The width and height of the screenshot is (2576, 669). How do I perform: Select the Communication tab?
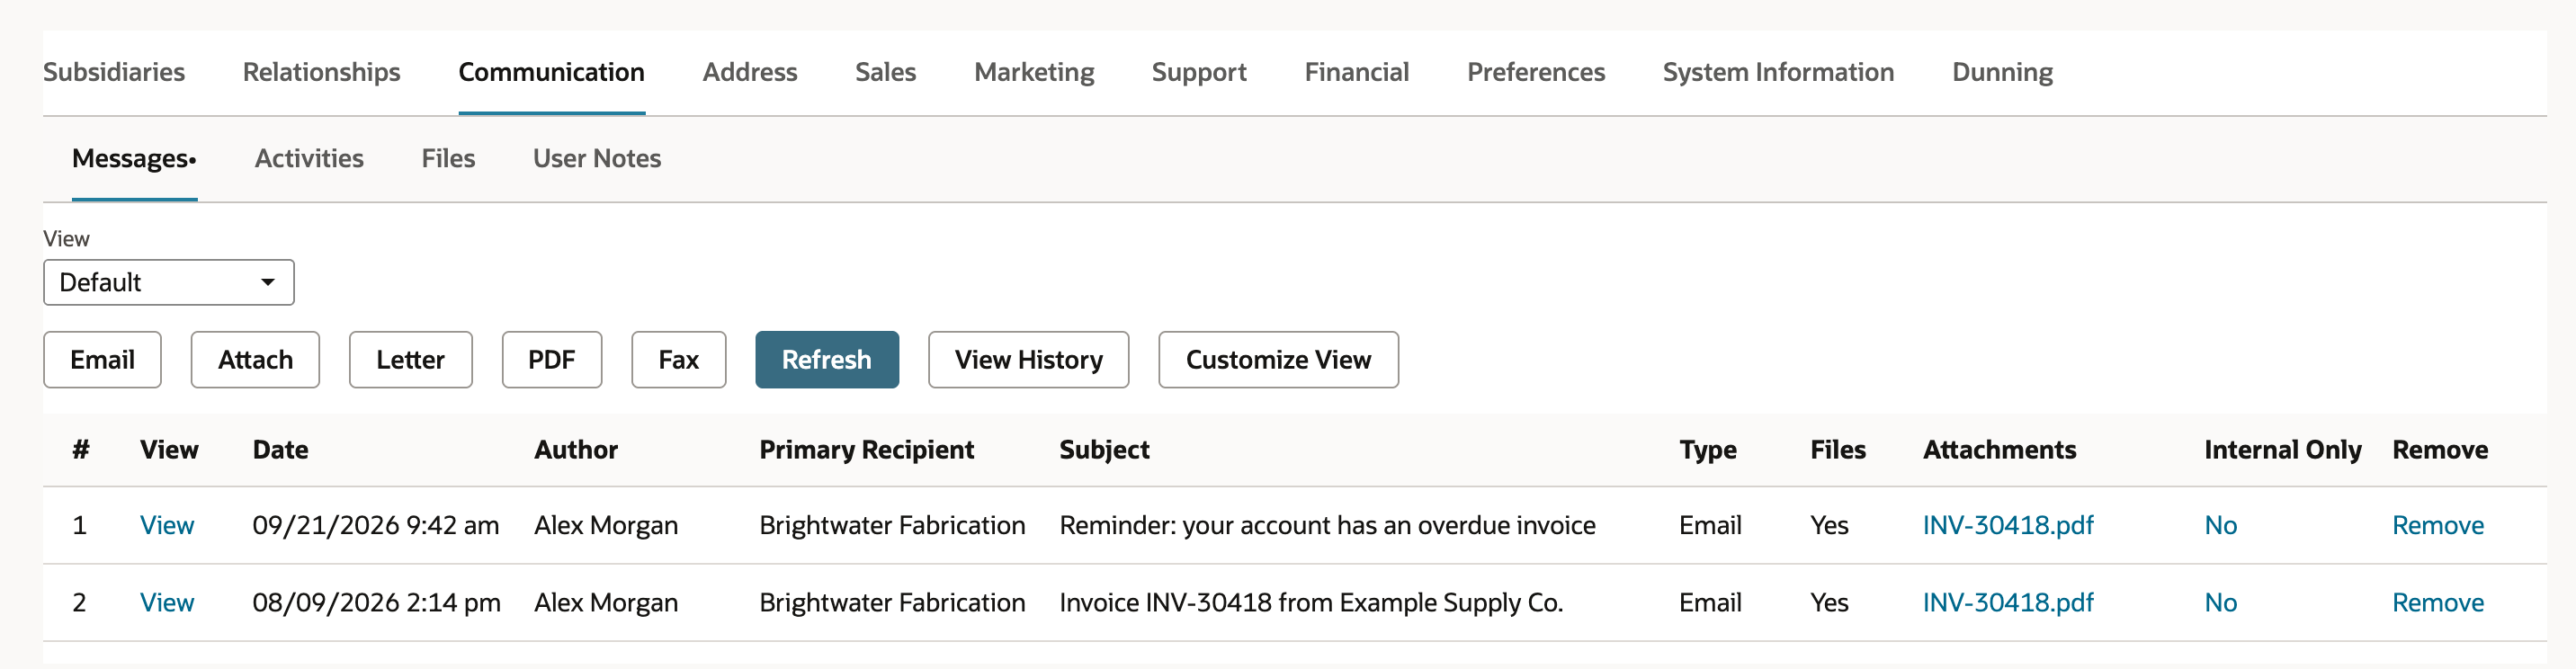coord(551,72)
